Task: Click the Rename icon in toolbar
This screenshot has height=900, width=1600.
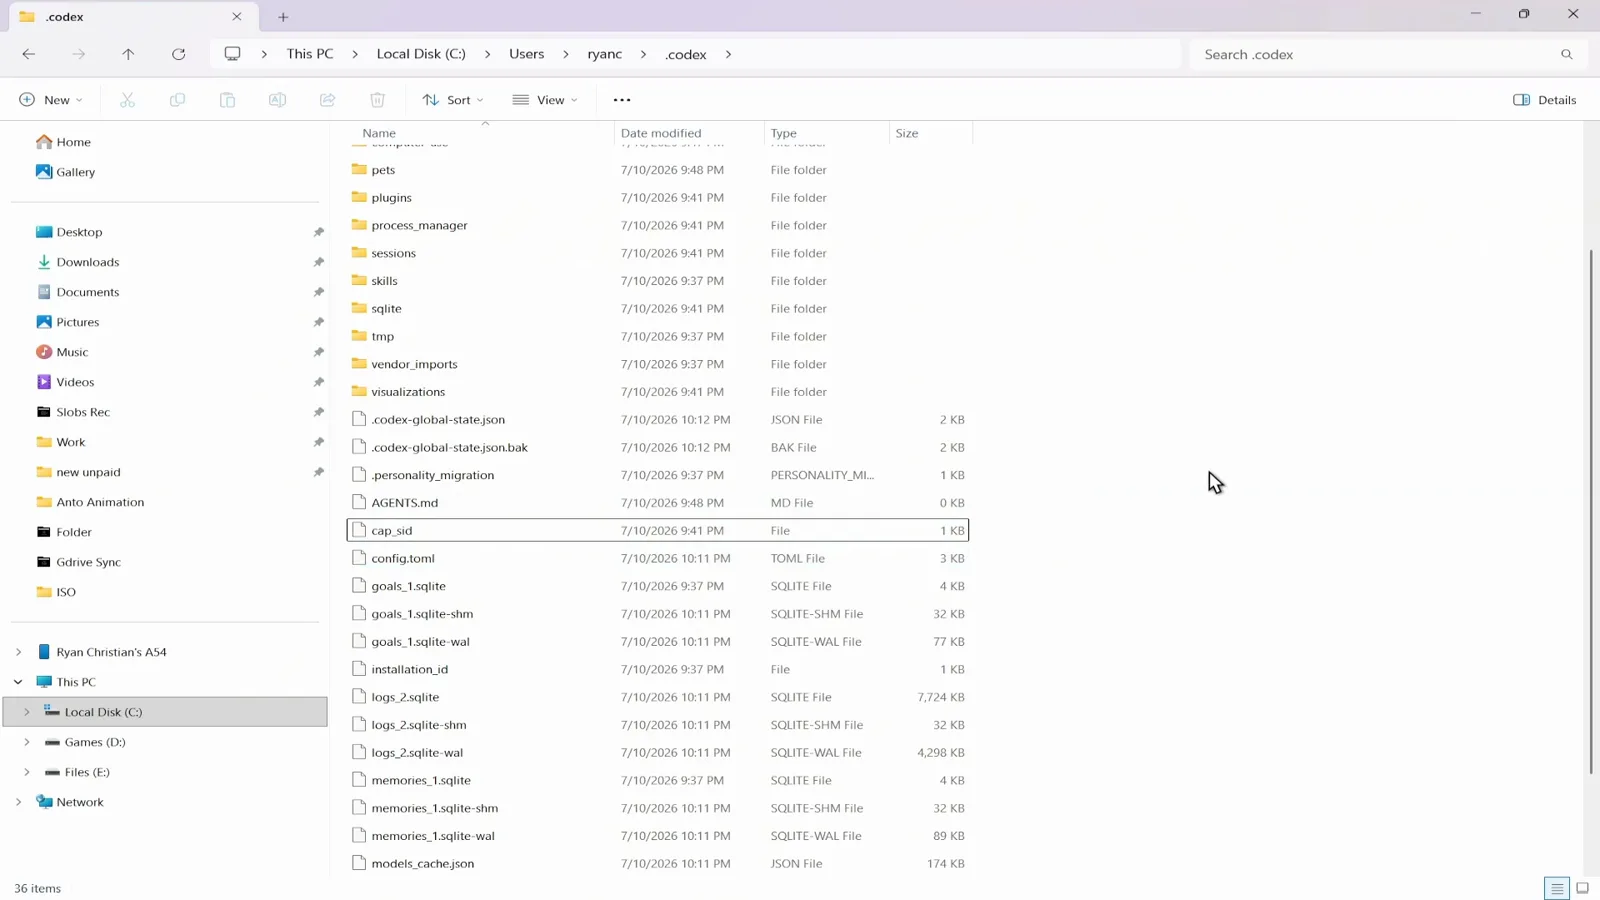Action: click(x=277, y=100)
